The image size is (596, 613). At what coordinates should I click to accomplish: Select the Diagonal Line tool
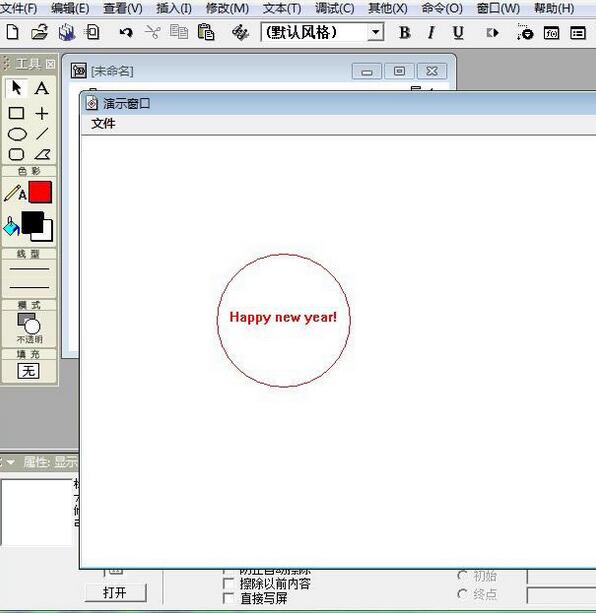(x=42, y=134)
